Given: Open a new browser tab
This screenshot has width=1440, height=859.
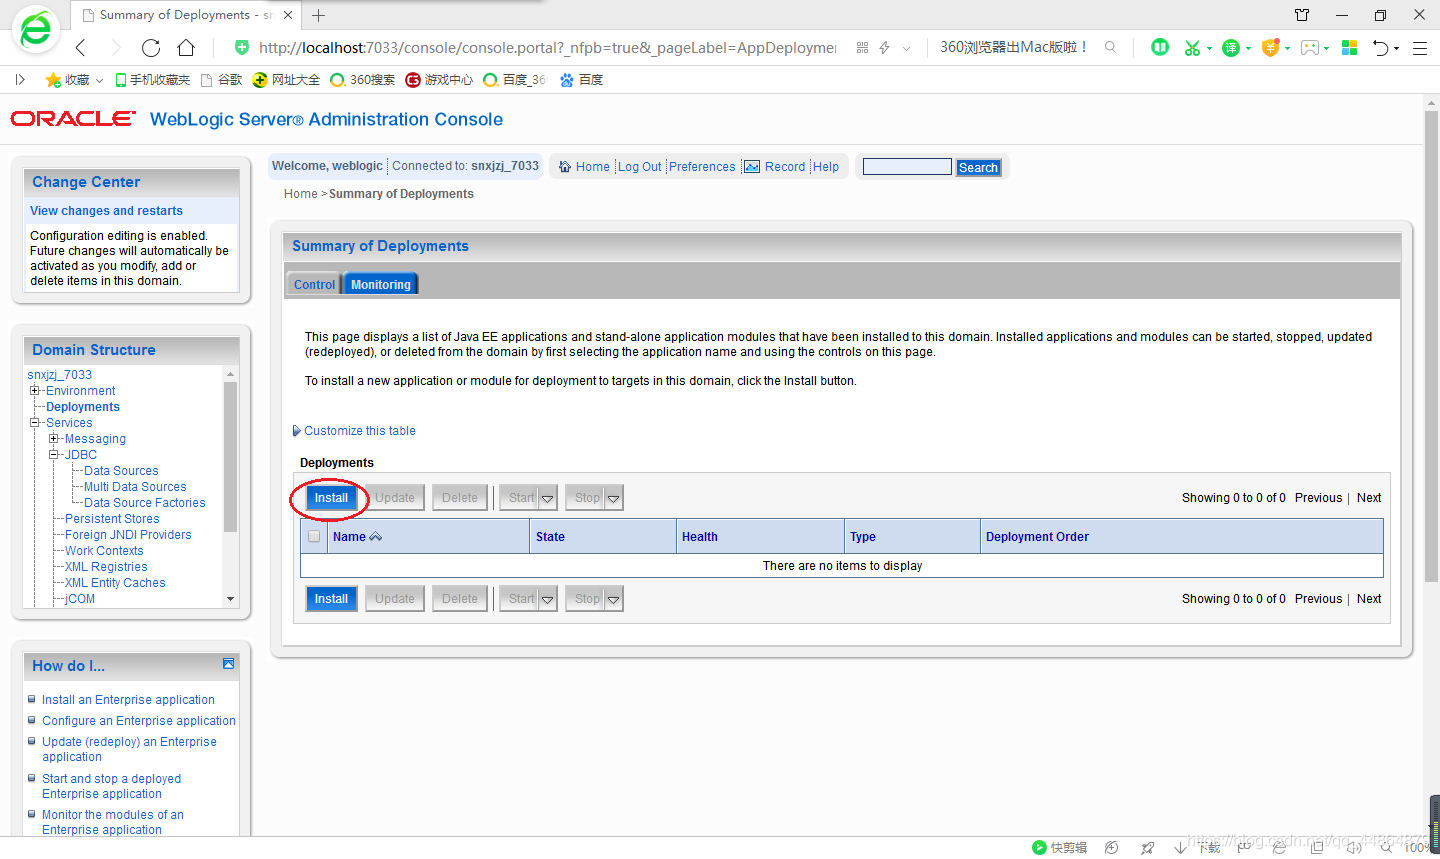Looking at the screenshot, I should 318,15.
